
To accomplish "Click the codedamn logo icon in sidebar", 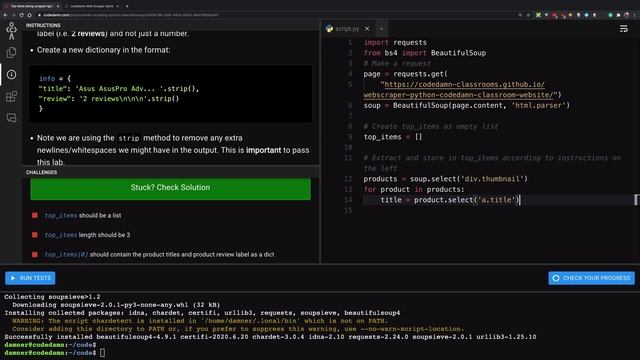I will click(11, 31).
